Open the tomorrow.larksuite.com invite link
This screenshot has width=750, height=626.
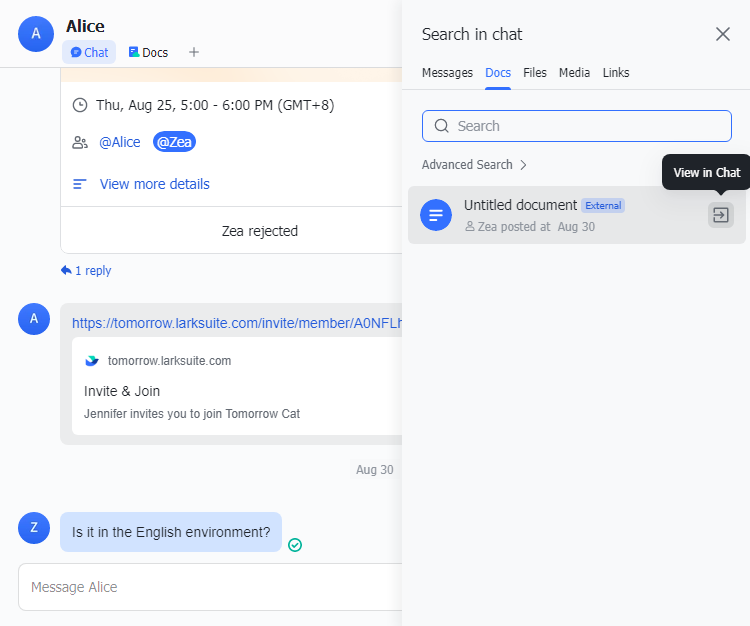click(236, 323)
